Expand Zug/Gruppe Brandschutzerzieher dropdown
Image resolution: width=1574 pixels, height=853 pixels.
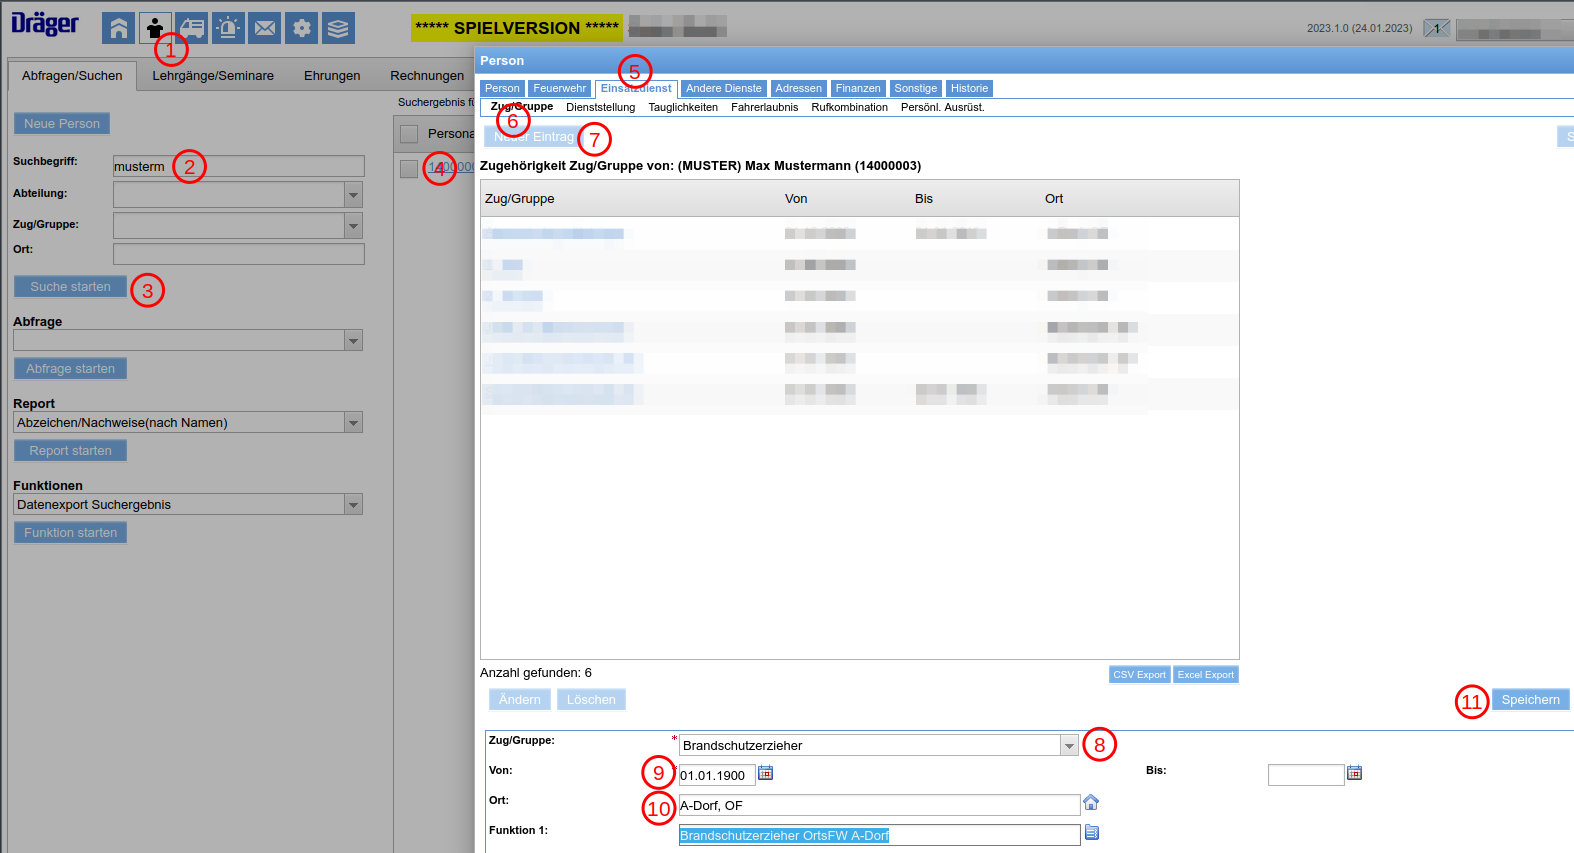point(1069,746)
